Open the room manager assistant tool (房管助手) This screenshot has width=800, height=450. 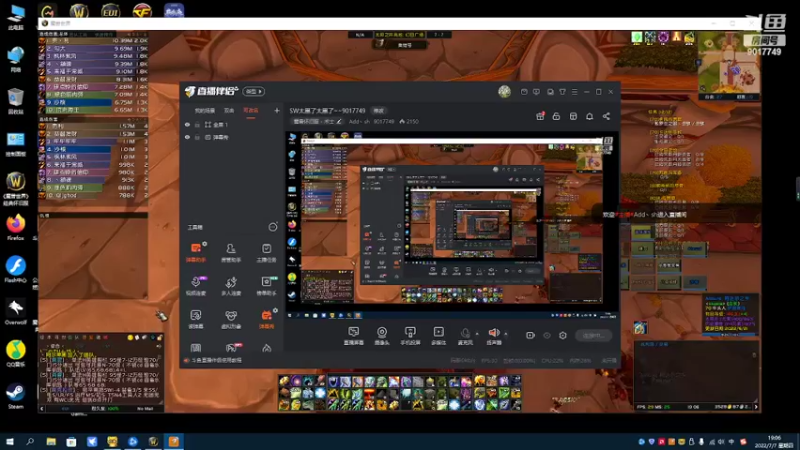tap(231, 252)
